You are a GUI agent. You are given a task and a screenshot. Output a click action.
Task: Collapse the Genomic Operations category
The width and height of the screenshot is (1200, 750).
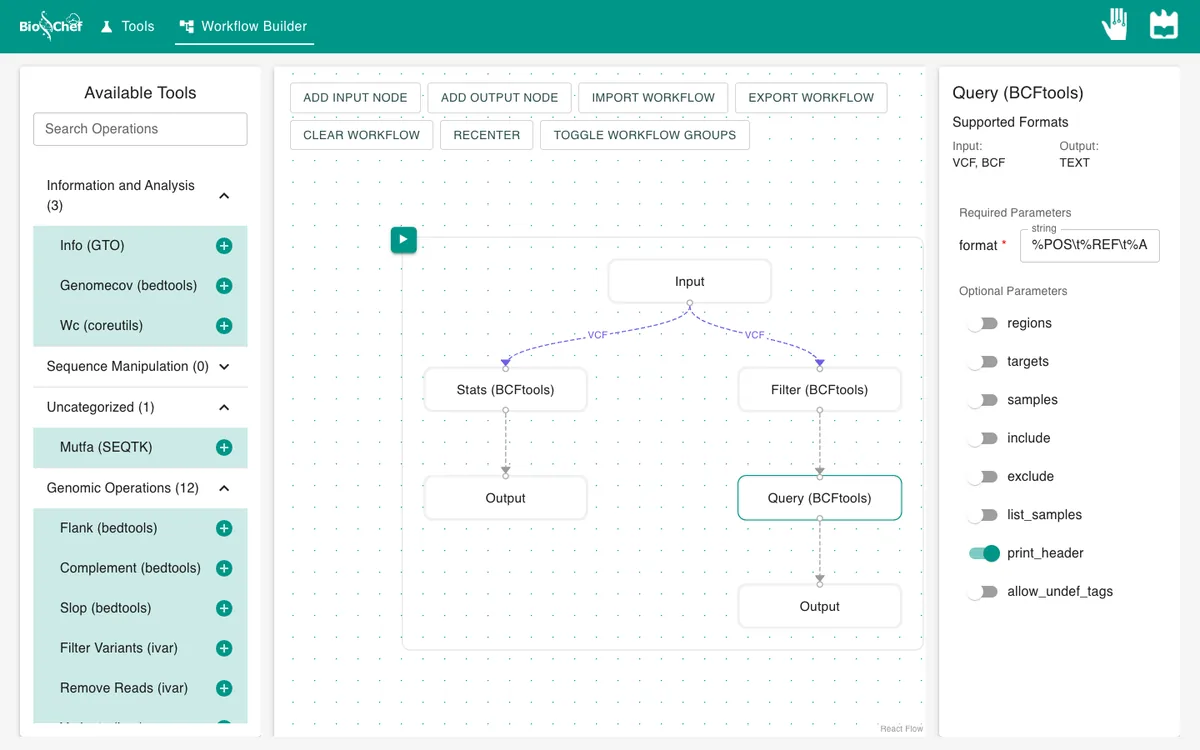click(224, 488)
